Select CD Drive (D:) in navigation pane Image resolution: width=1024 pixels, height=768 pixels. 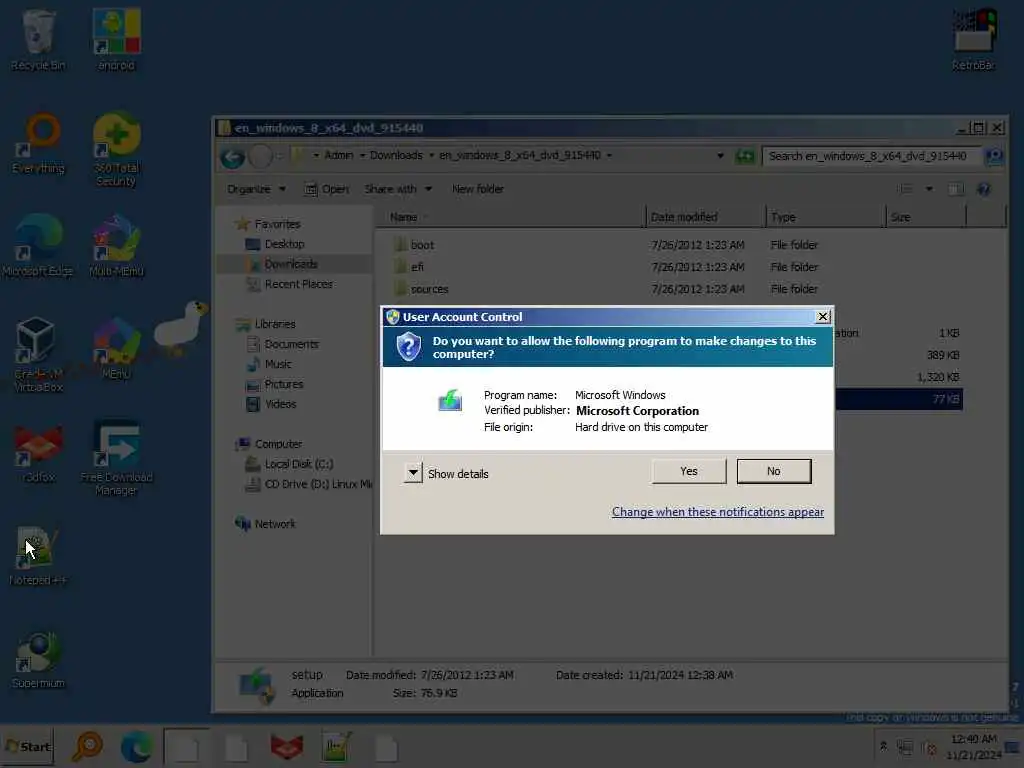pyautogui.click(x=318, y=484)
